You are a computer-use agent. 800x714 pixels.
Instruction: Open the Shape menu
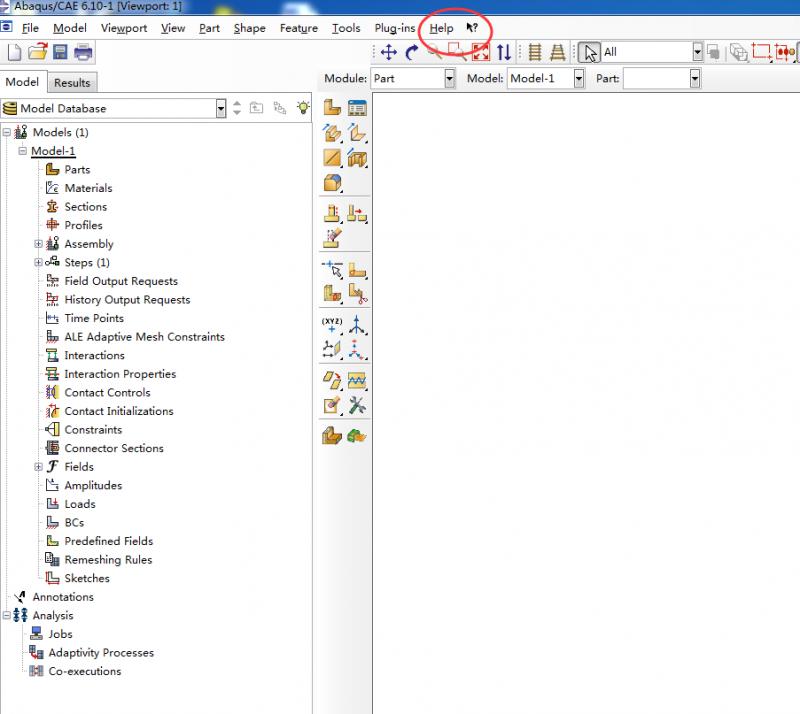(x=249, y=28)
